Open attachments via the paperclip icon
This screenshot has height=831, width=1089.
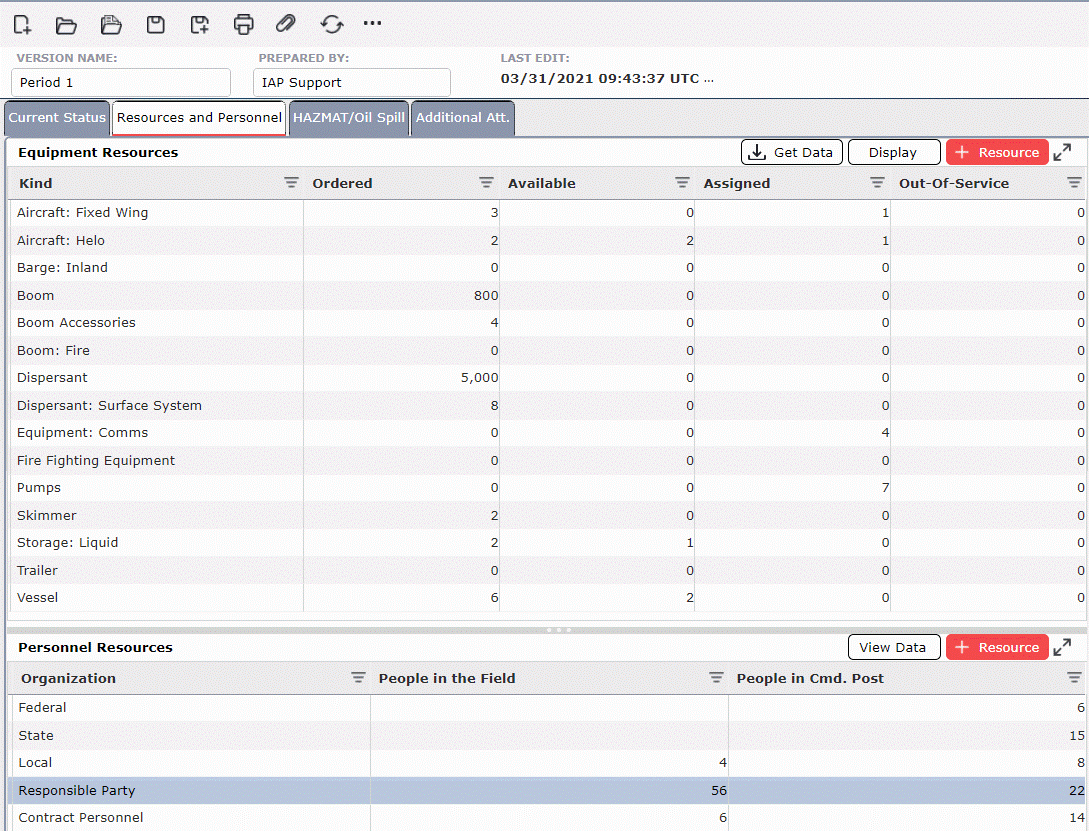(x=285, y=24)
